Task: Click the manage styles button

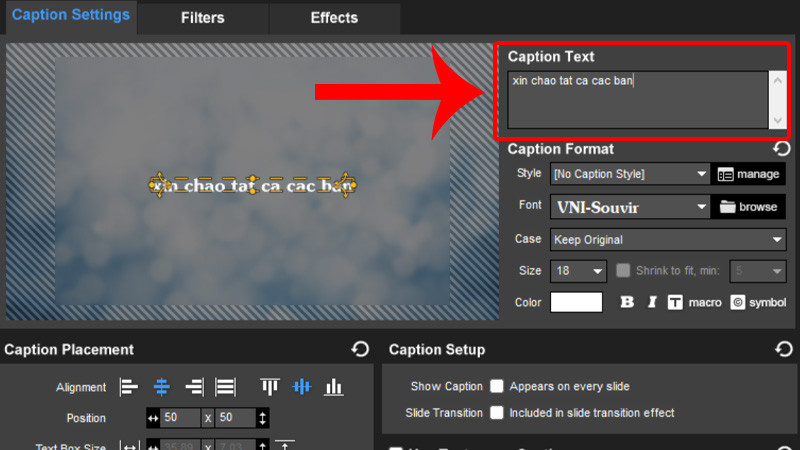Action: point(749,174)
